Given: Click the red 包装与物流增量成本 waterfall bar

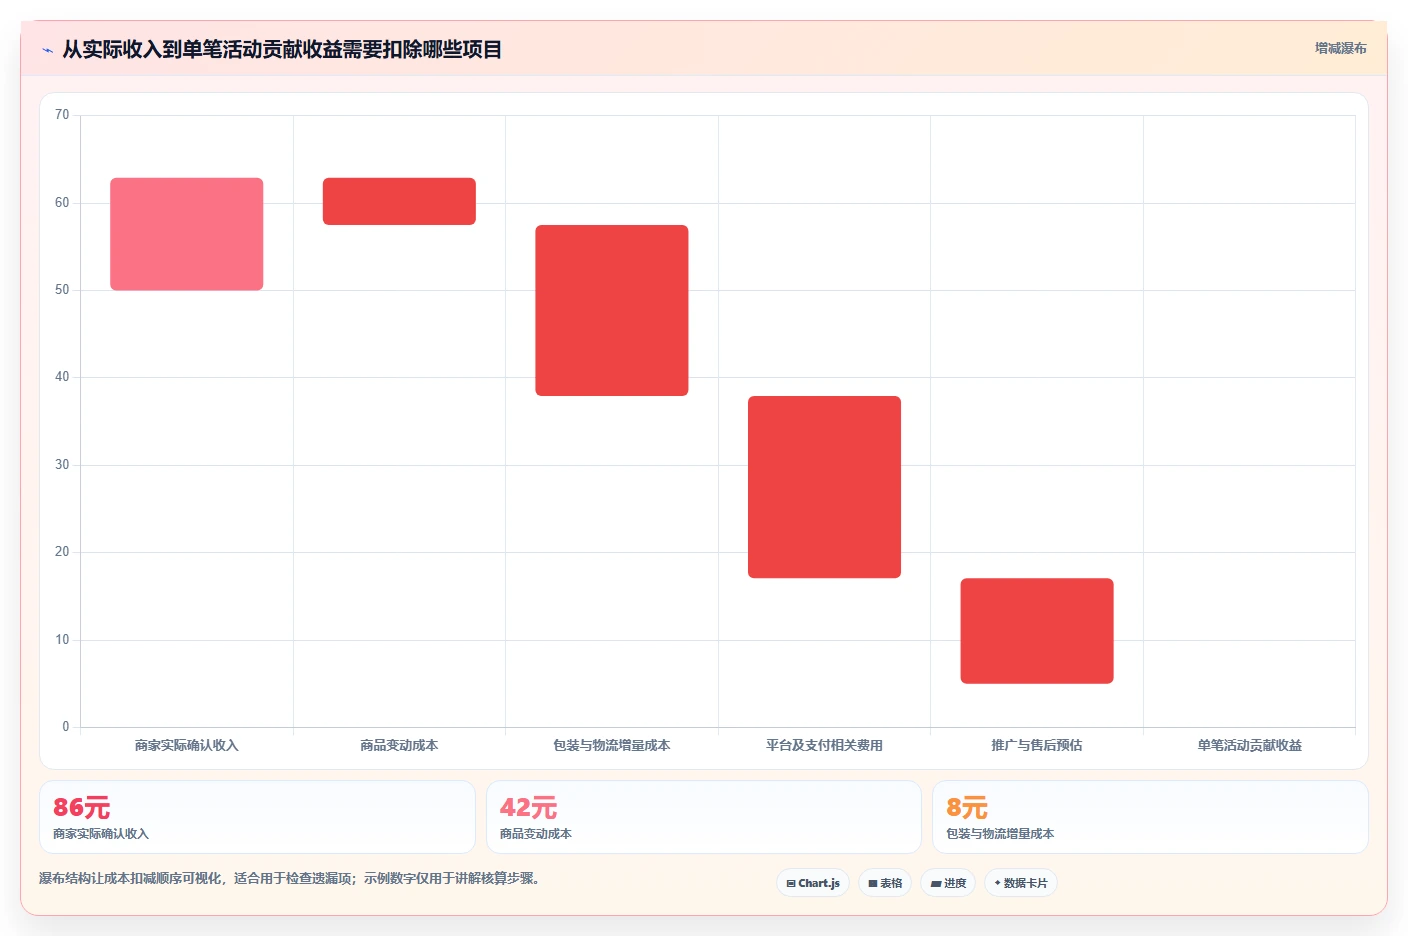Looking at the screenshot, I should click(612, 310).
